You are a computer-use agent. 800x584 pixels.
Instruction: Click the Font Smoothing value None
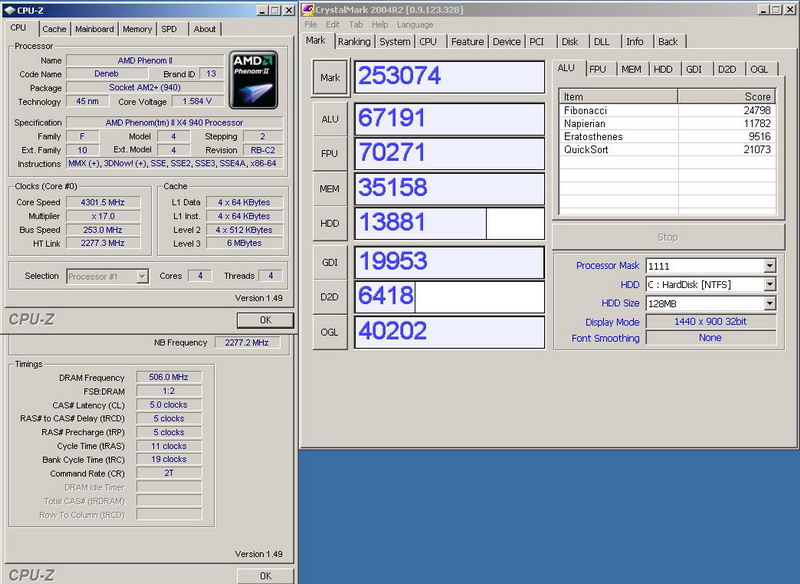710,338
